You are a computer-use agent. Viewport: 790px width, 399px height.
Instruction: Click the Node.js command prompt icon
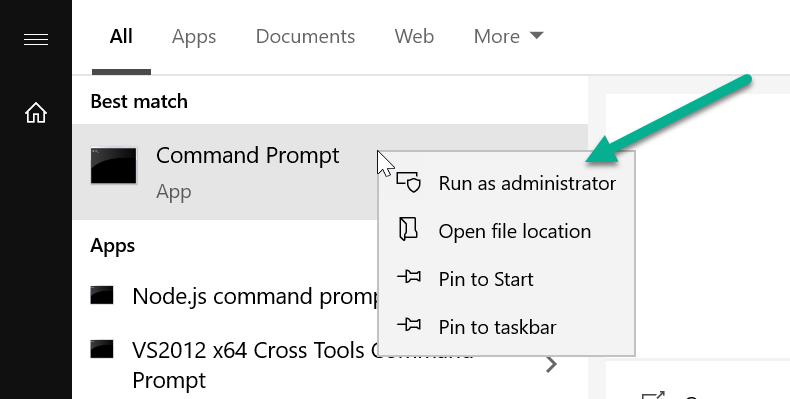coord(102,295)
